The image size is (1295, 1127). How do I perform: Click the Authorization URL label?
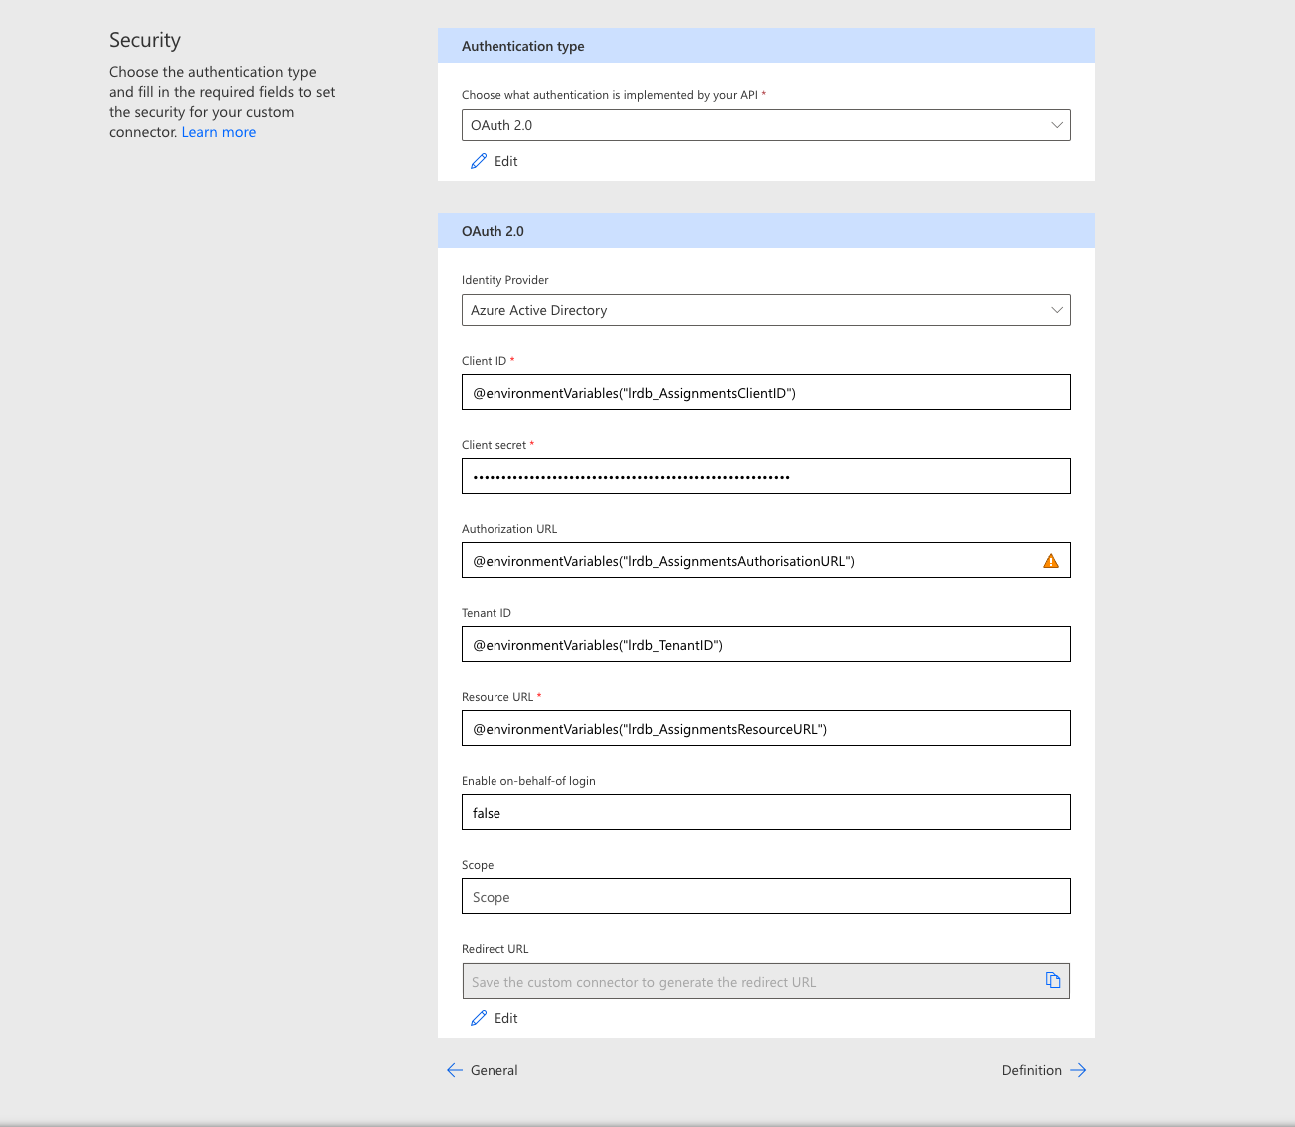[509, 529]
